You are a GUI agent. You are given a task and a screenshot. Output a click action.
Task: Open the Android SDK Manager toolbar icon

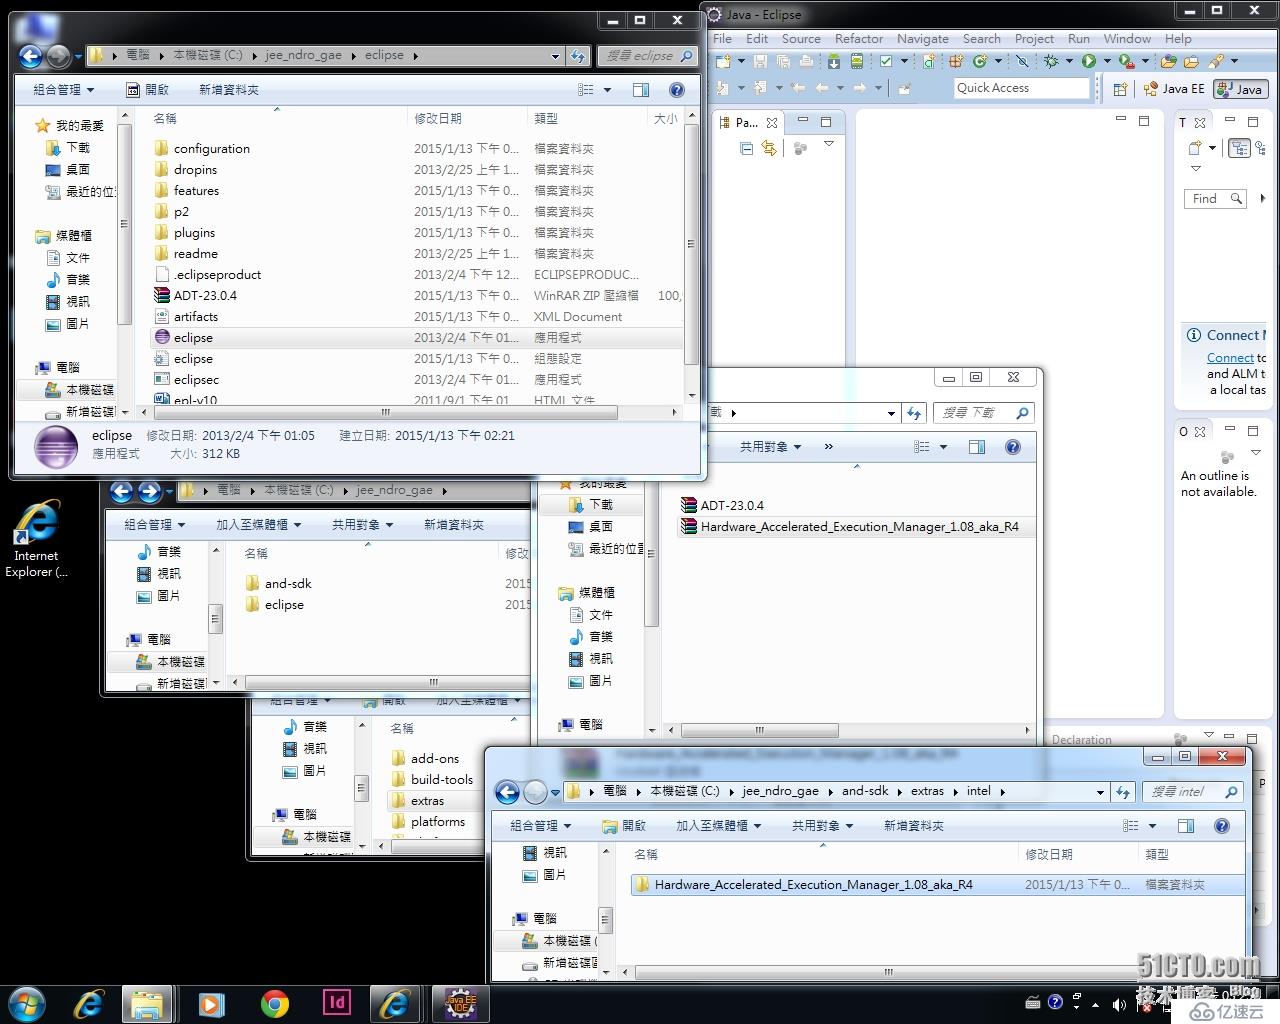click(x=834, y=61)
